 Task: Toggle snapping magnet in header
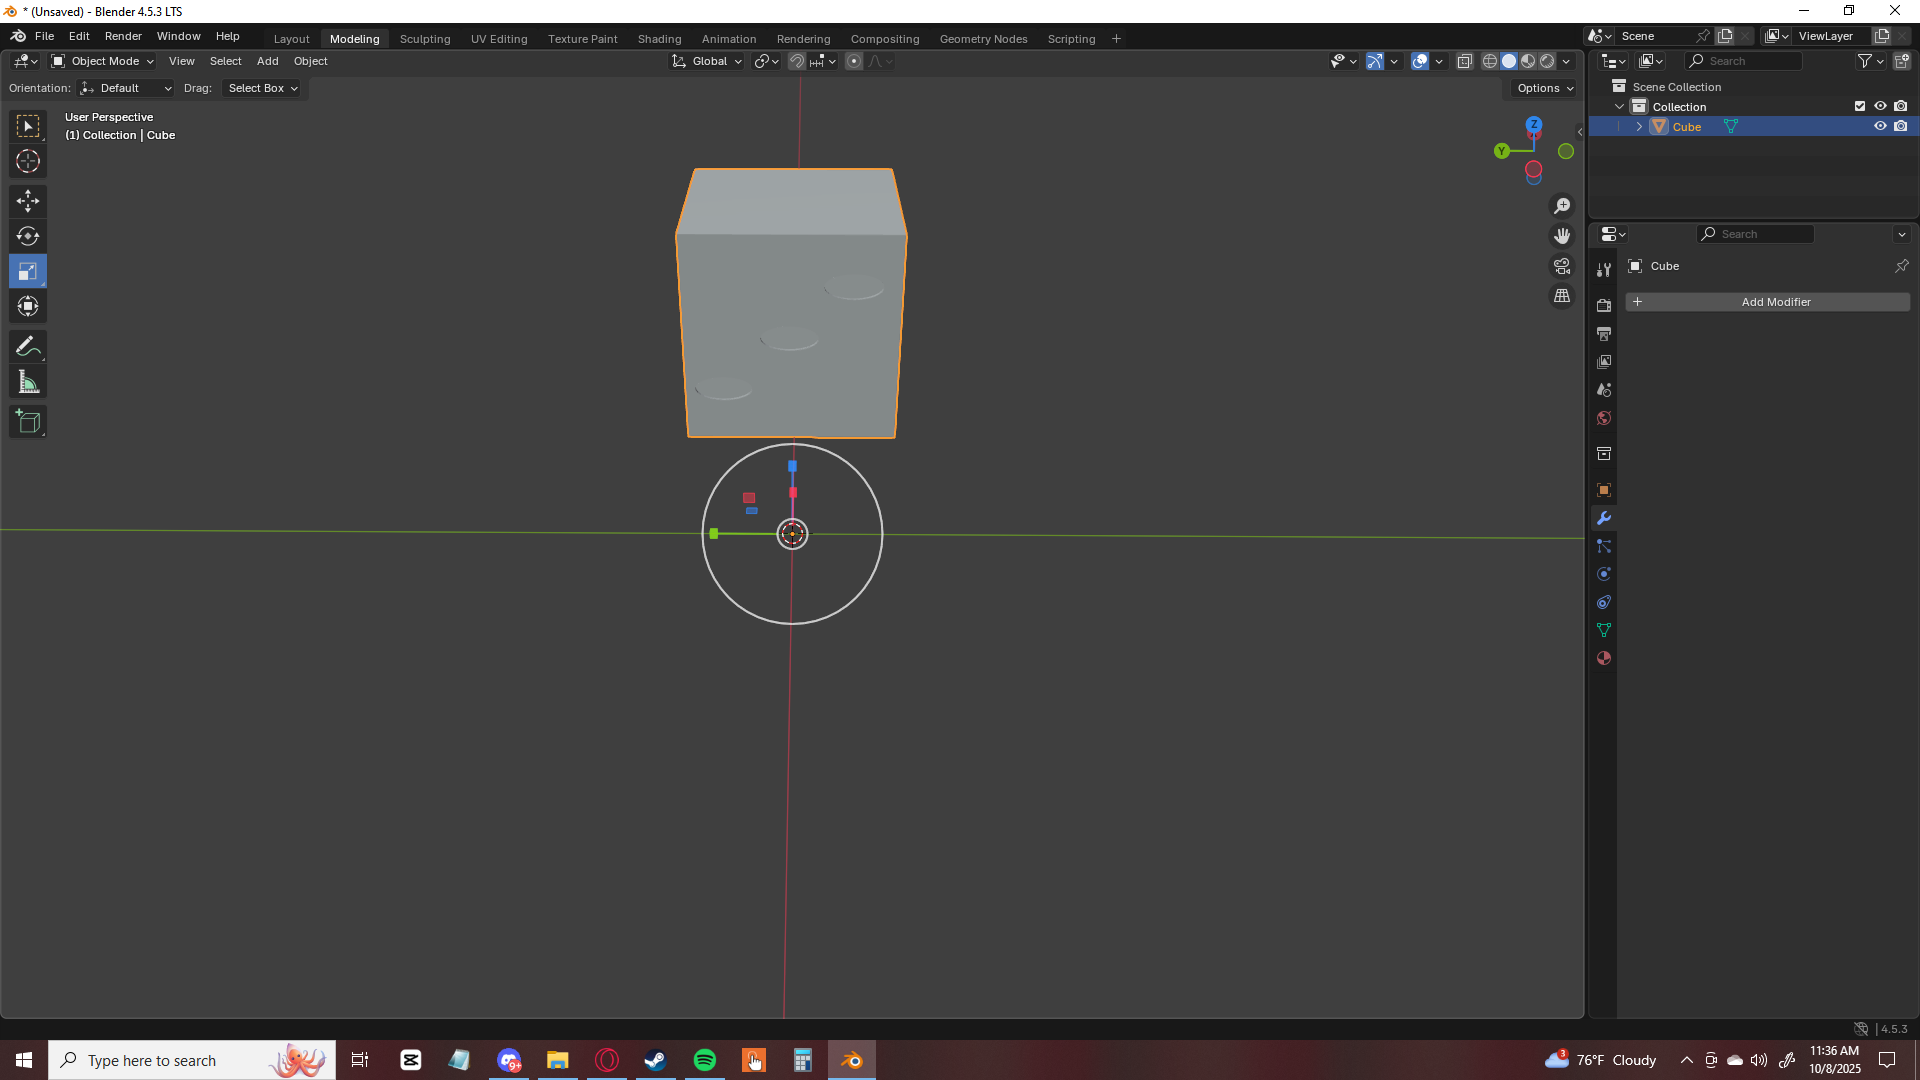point(796,61)
